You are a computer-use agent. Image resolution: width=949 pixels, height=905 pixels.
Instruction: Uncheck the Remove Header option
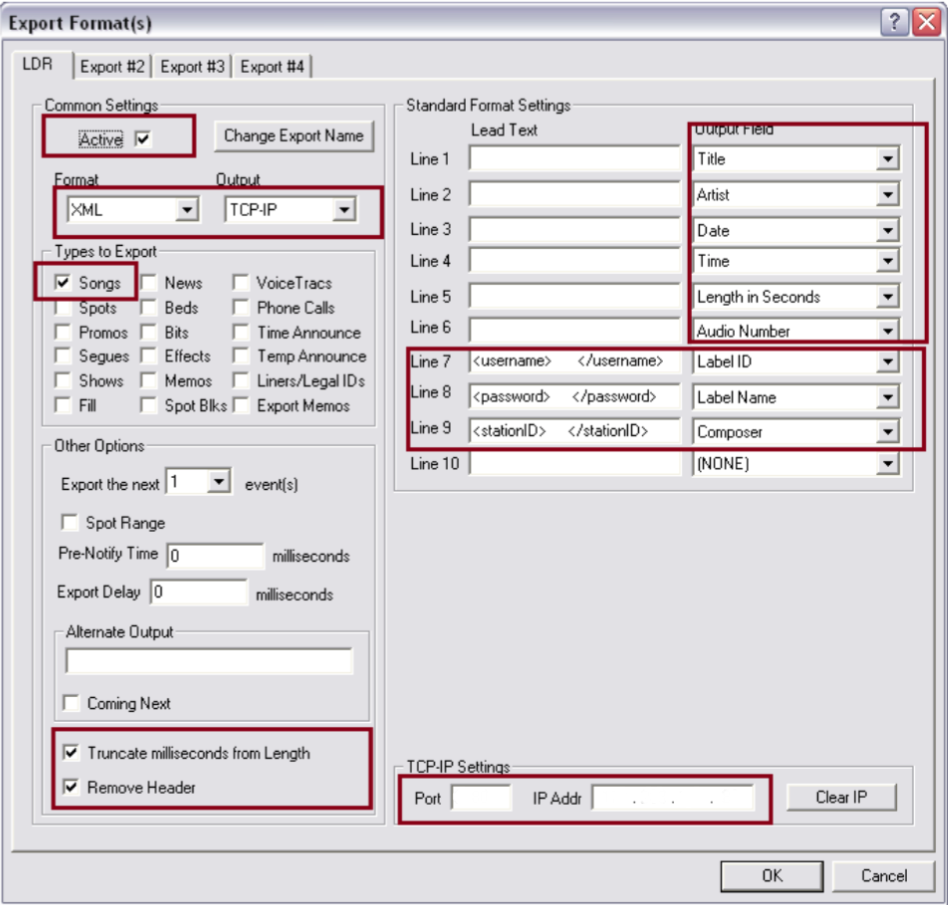(71, 787)
